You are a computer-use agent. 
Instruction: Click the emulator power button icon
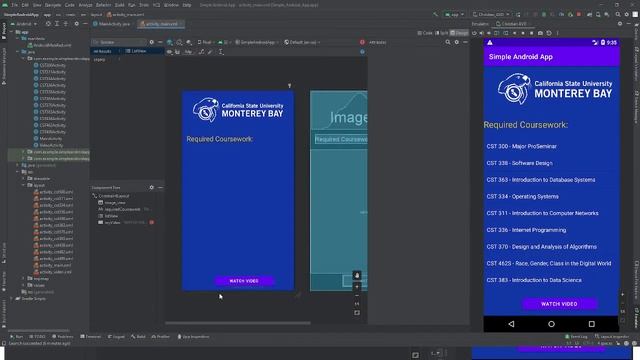474,33
